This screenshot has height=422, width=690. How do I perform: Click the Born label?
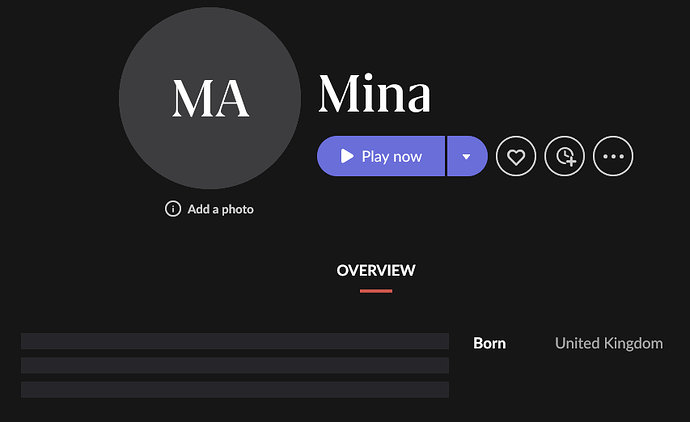click(489, 343)
